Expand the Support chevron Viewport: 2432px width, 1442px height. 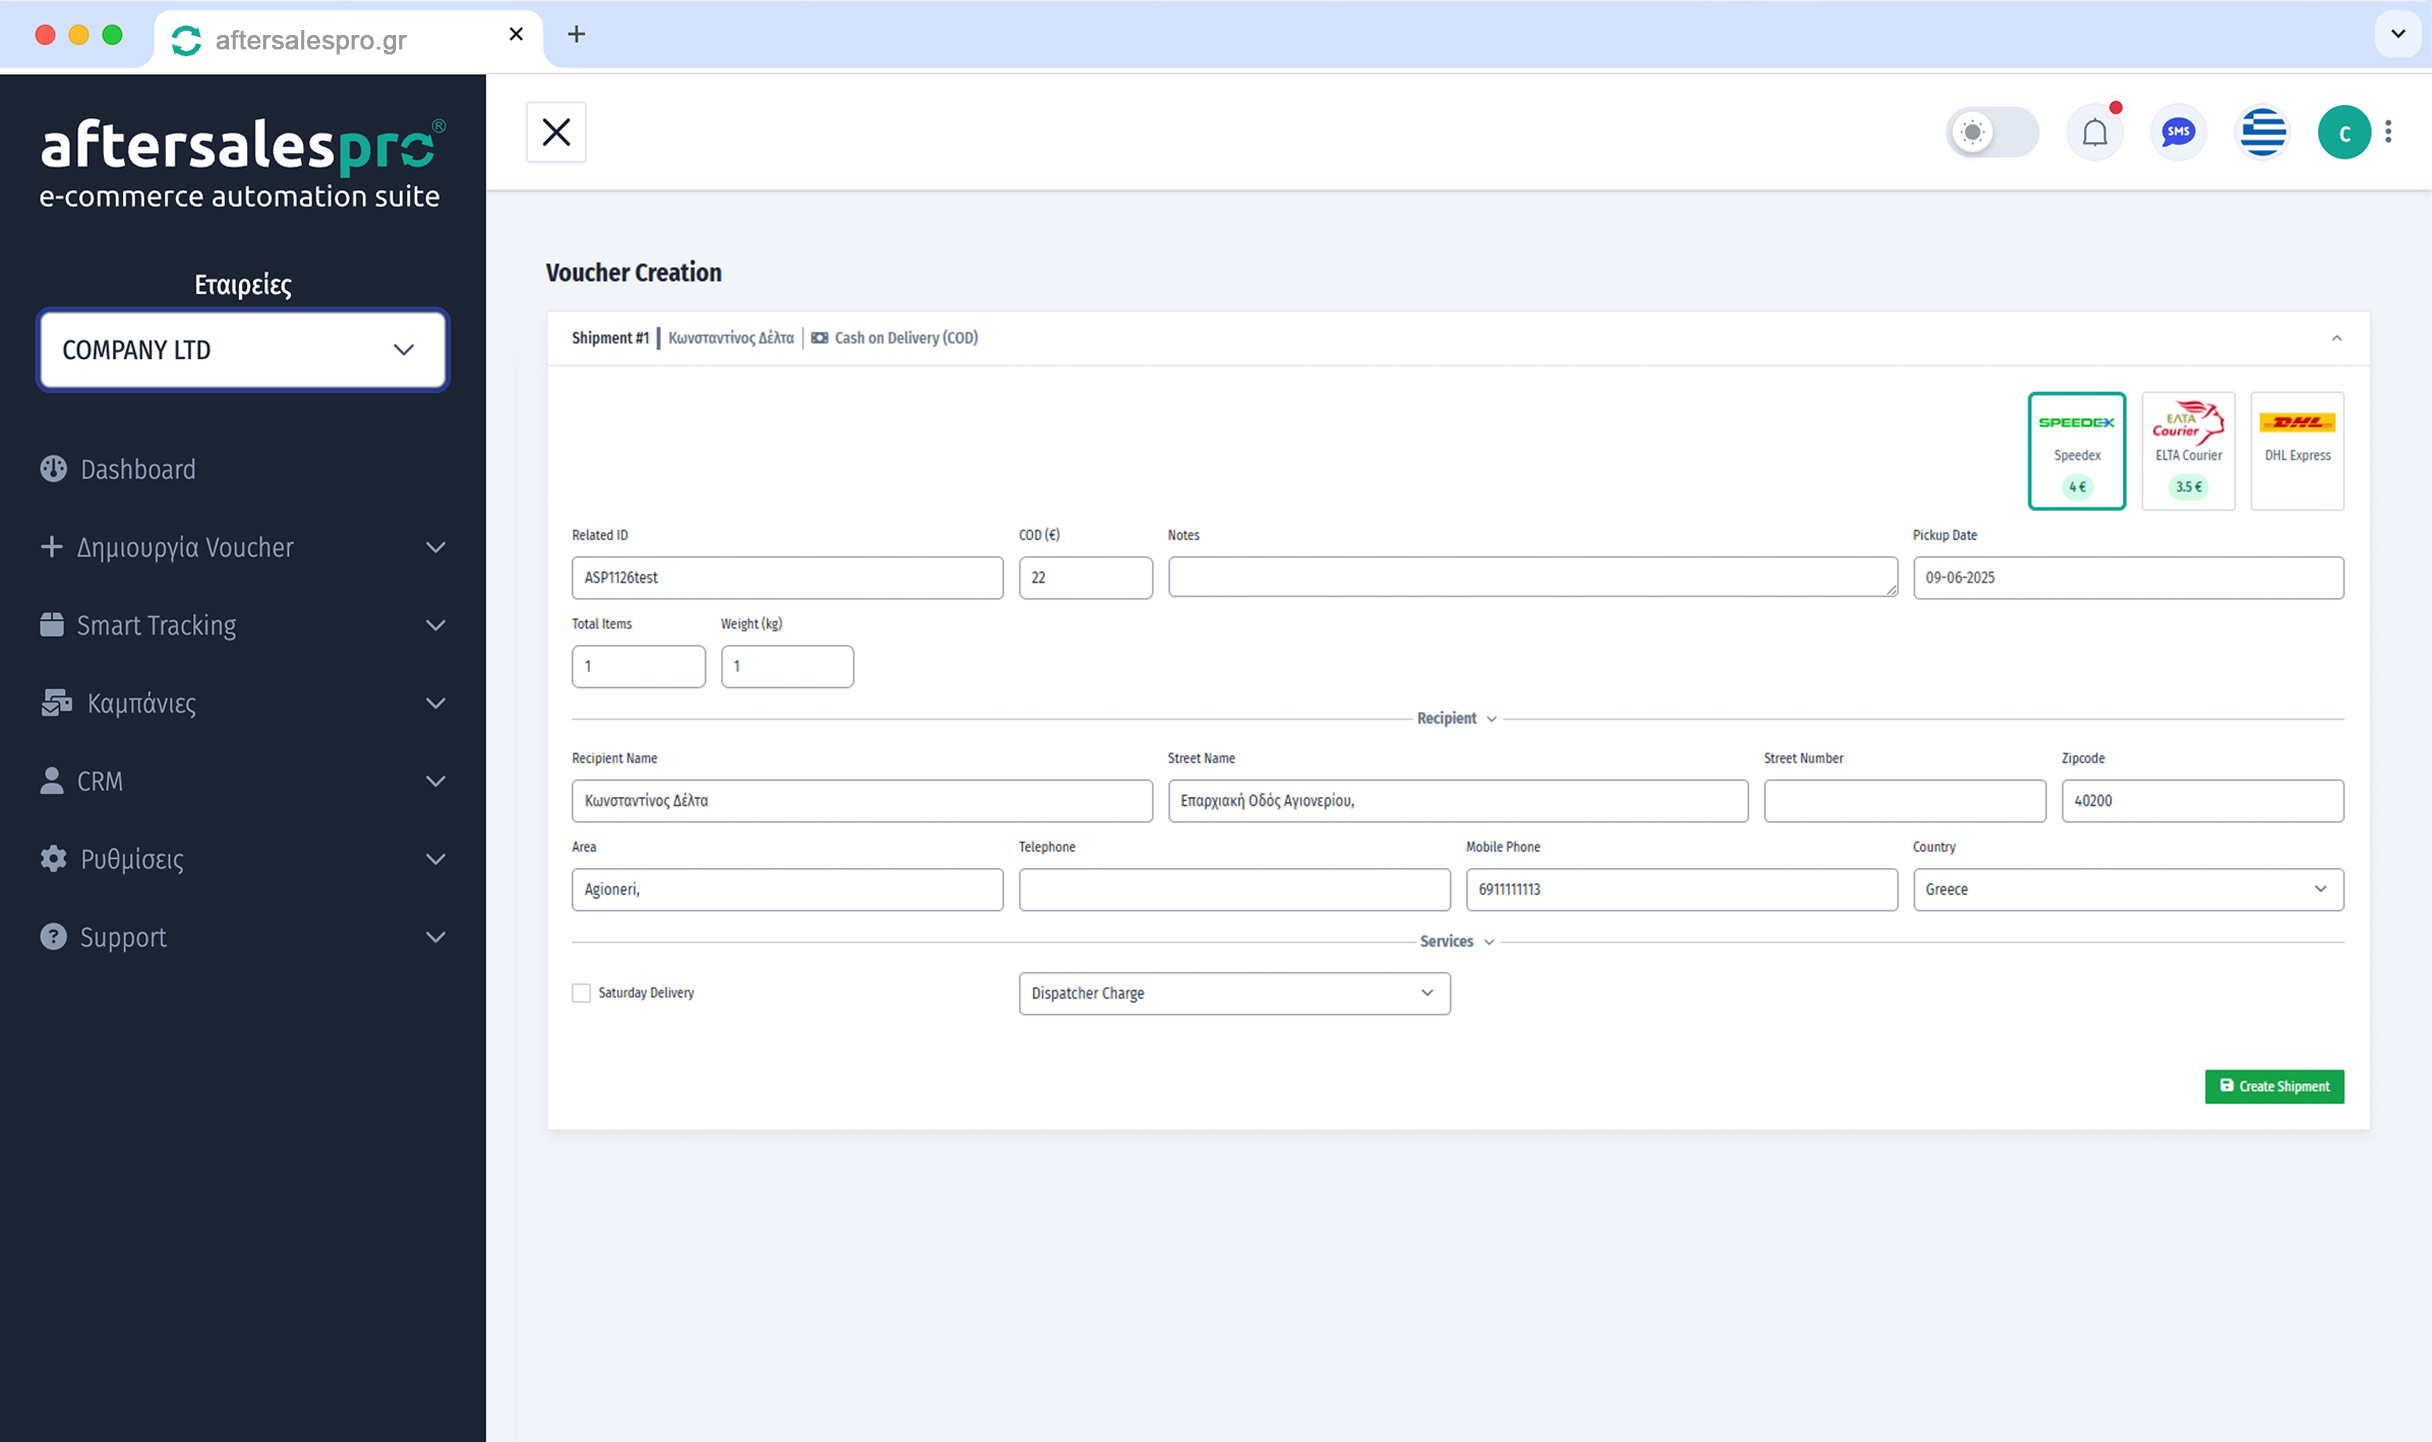(x=435, y=937)
